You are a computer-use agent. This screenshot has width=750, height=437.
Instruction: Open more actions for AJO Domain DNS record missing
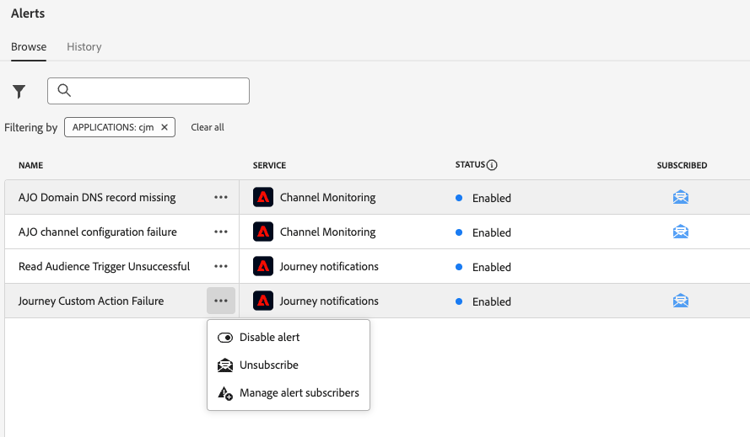221,198
